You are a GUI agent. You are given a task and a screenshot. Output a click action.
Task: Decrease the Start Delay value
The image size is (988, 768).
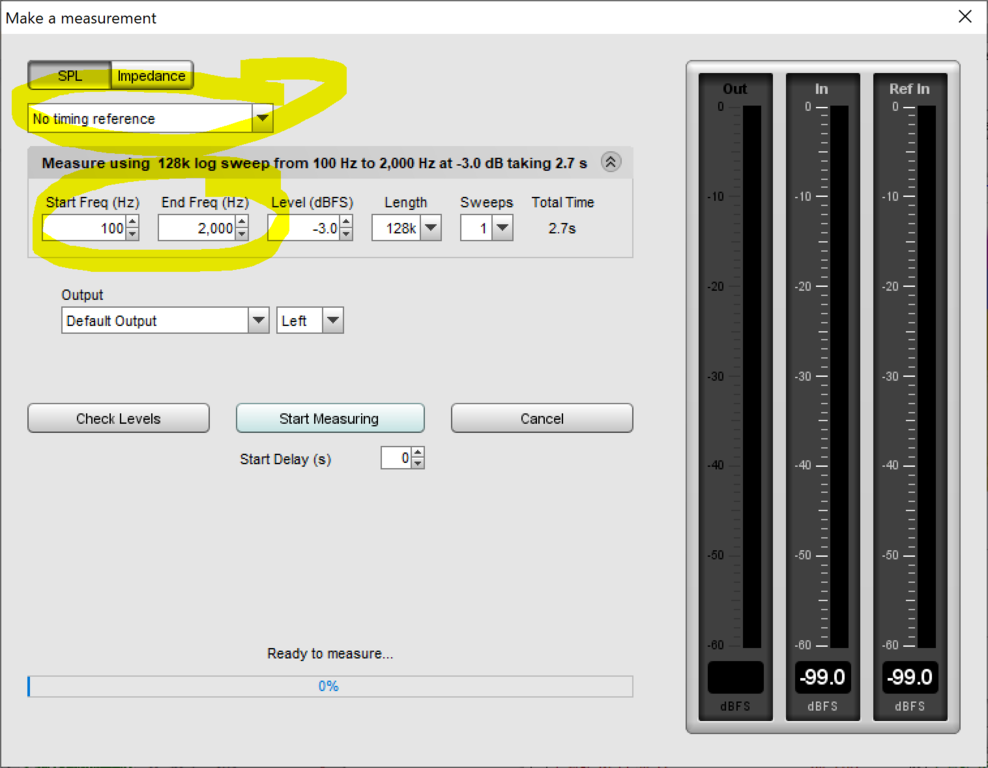(x=418, y=464)
